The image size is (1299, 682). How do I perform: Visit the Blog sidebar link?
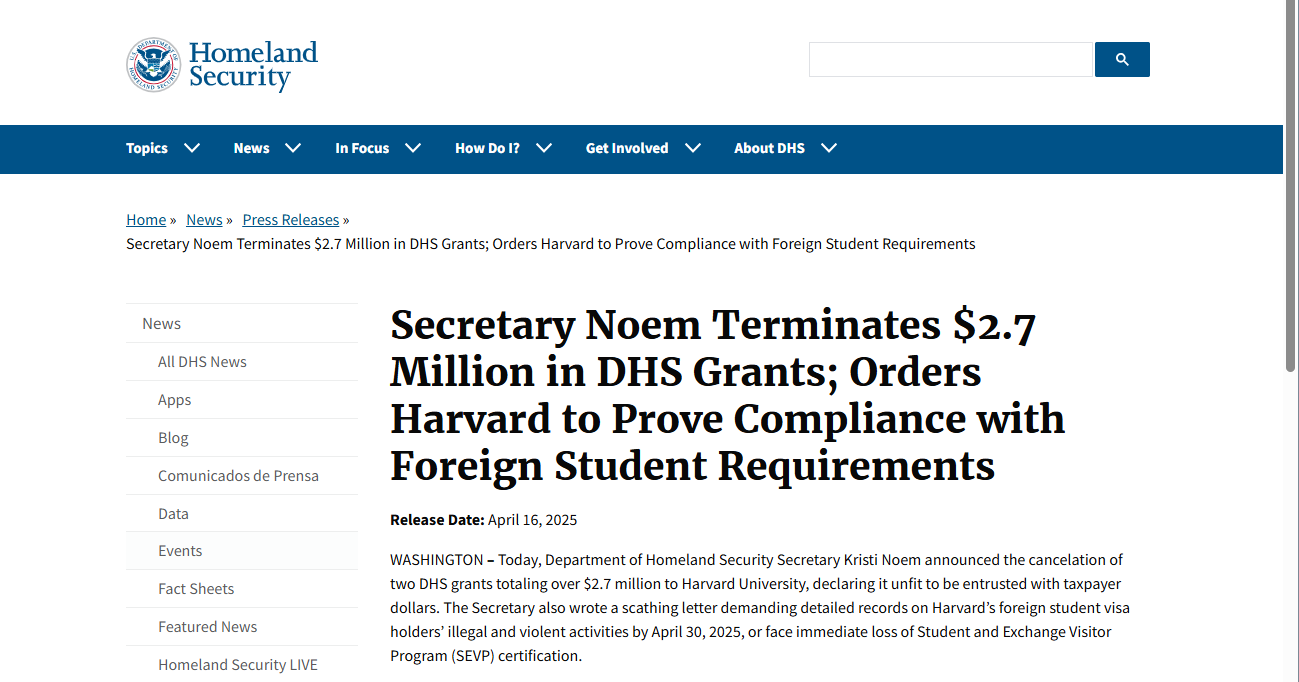[173, 438]
